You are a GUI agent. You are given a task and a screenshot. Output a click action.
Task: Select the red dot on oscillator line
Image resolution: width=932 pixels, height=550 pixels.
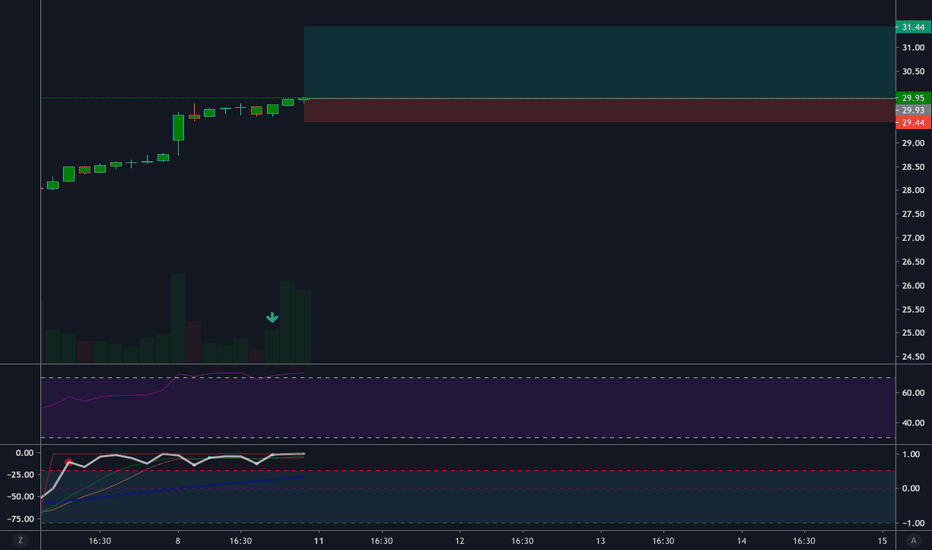(x=69, y=462)
